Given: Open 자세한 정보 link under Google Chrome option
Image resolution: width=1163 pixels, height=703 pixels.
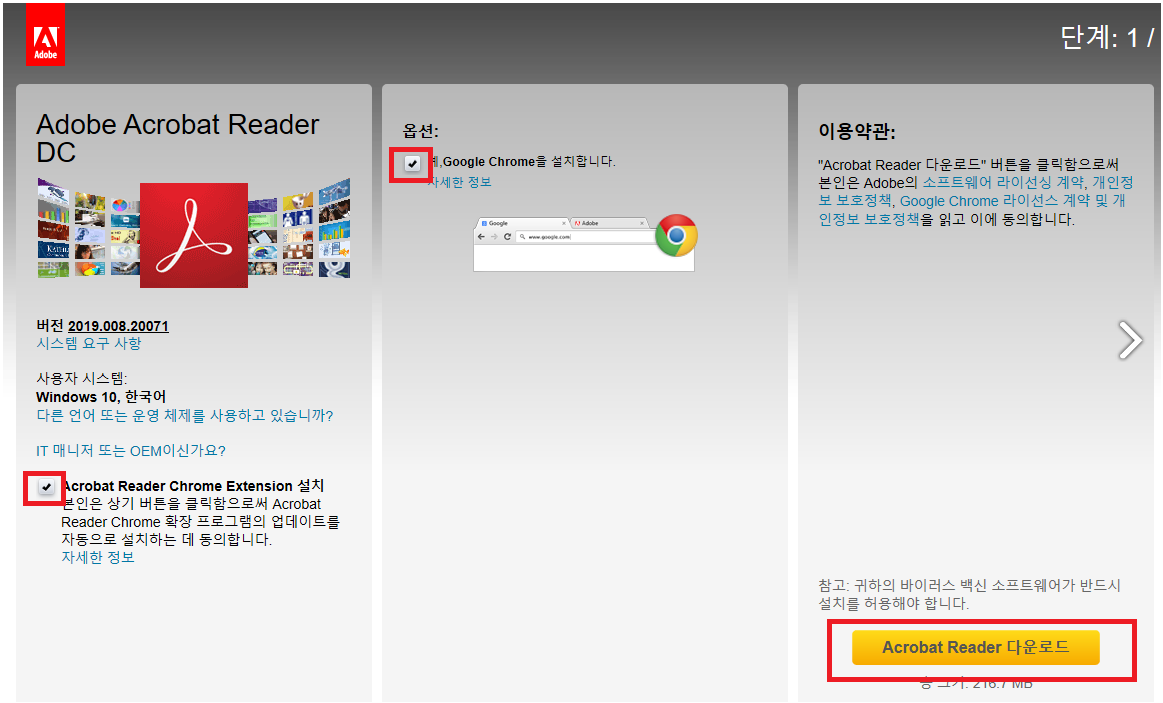Looking at the screenshot, I should 459,182.
